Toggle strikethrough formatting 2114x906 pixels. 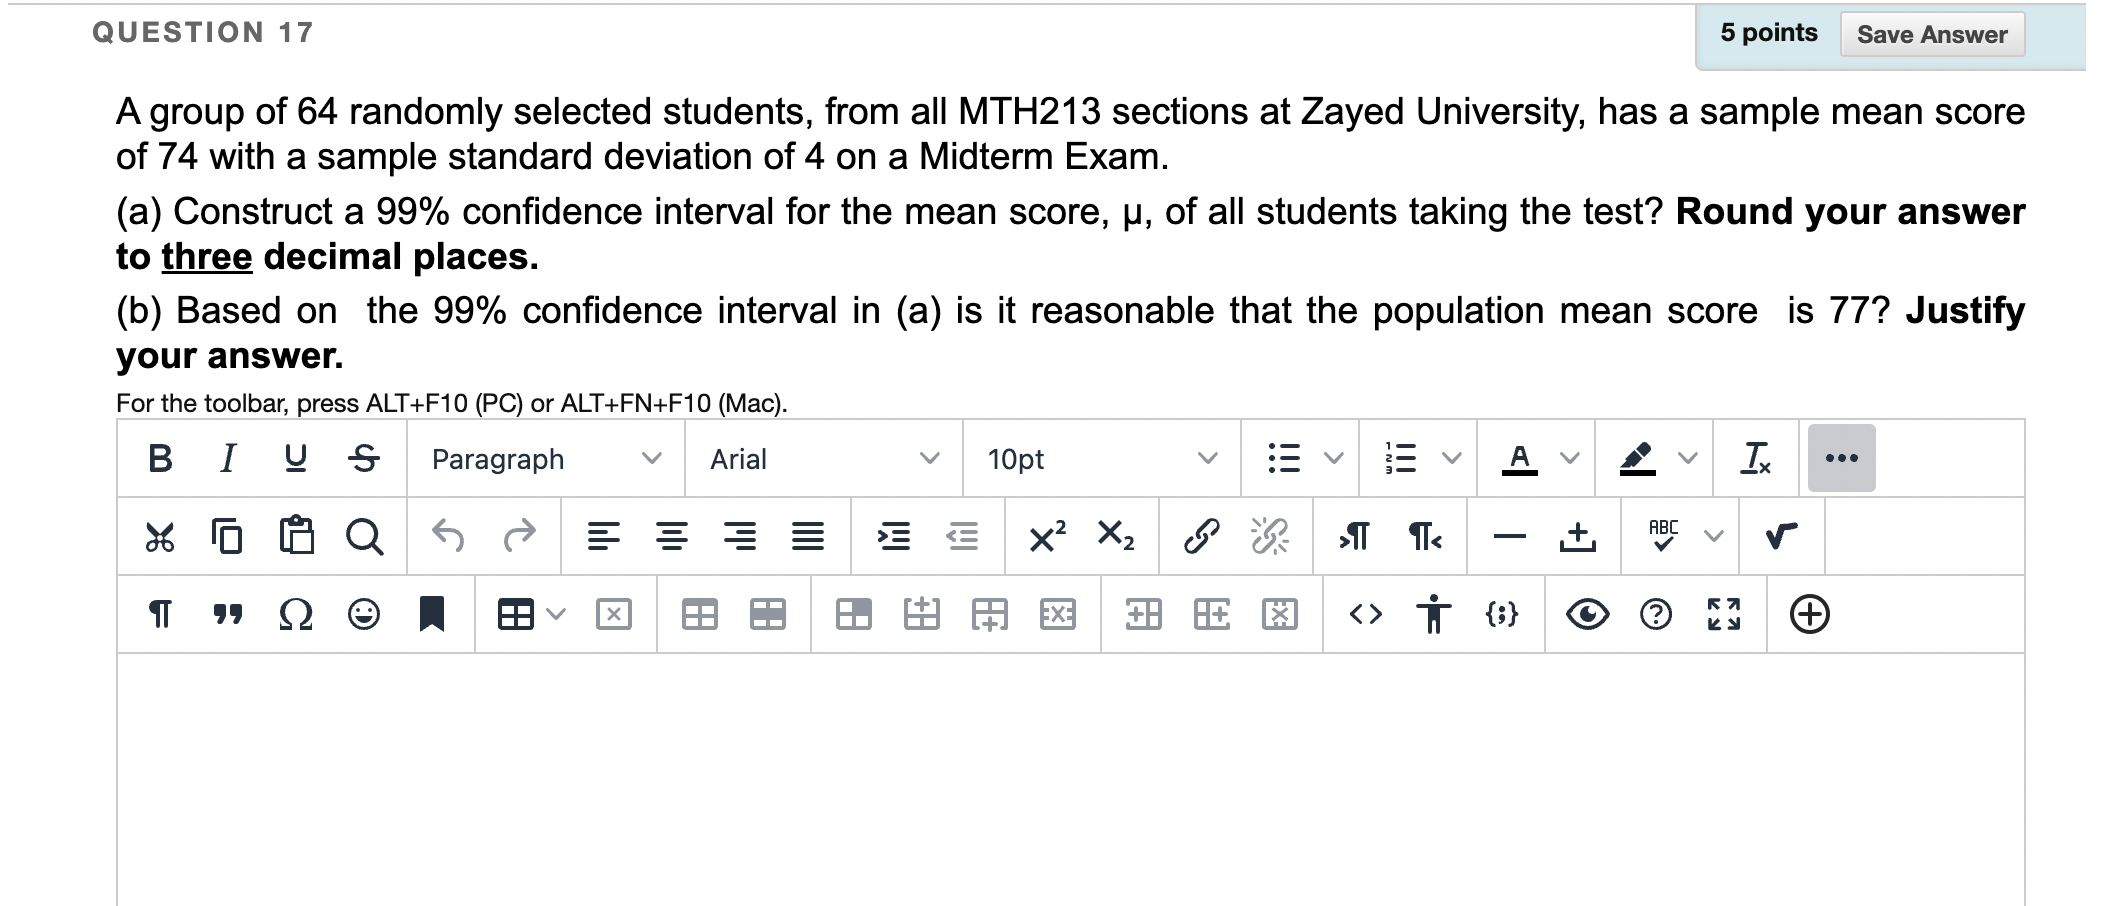click(363, 458)
